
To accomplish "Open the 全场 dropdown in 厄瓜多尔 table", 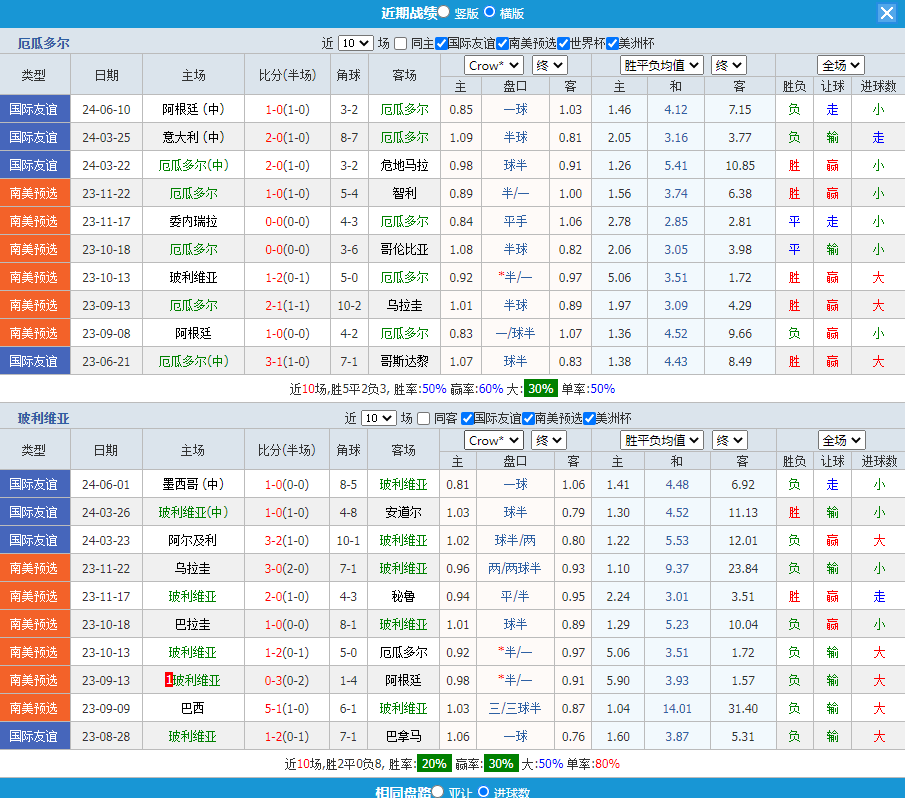I will pyautogui.click(x=841, y=65).
